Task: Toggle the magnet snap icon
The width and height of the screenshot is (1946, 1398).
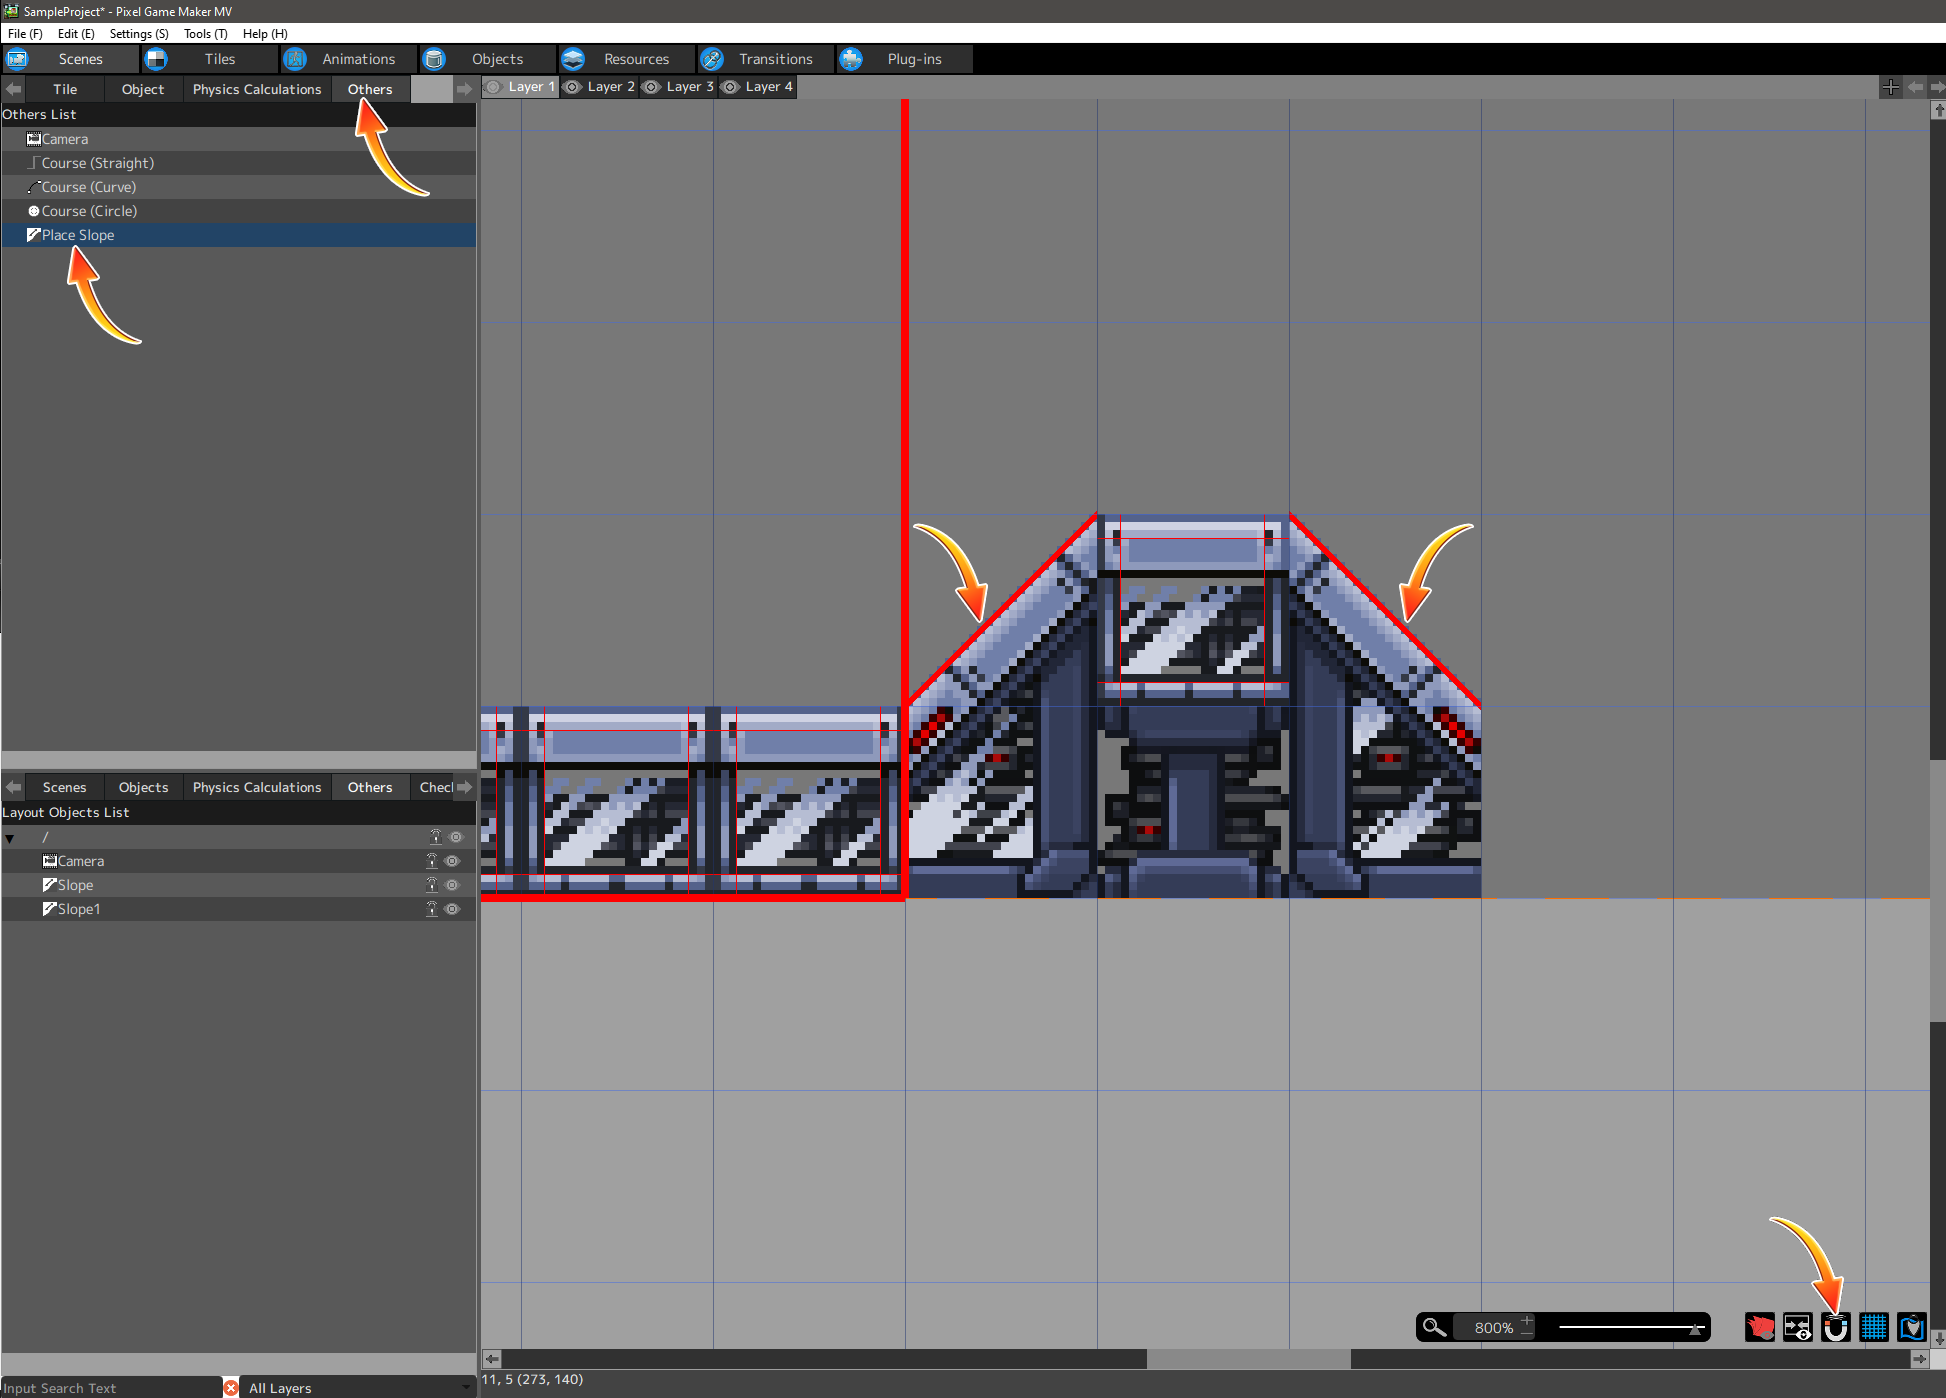Action: coord(1835,1328)
